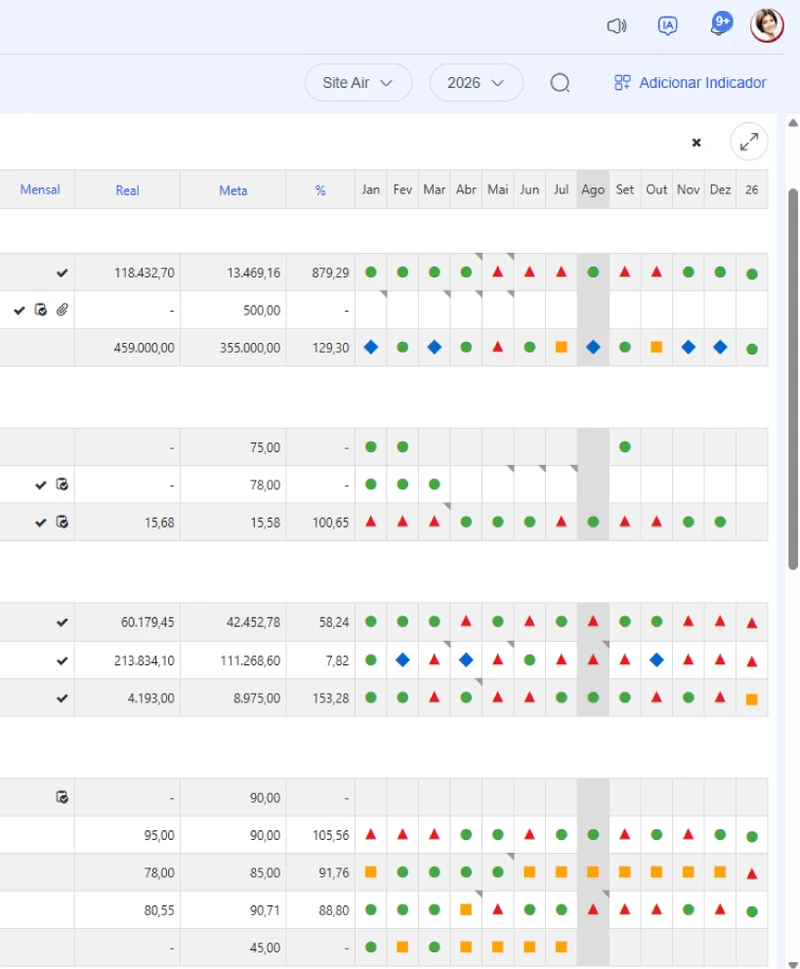Viewport: 800px width, 969px height.
Task: Click the Real value 459.000,00
Action: pos(144,348)
